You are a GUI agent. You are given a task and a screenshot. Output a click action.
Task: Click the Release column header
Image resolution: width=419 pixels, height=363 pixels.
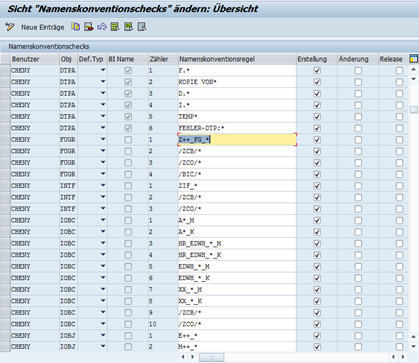point(393,59)
